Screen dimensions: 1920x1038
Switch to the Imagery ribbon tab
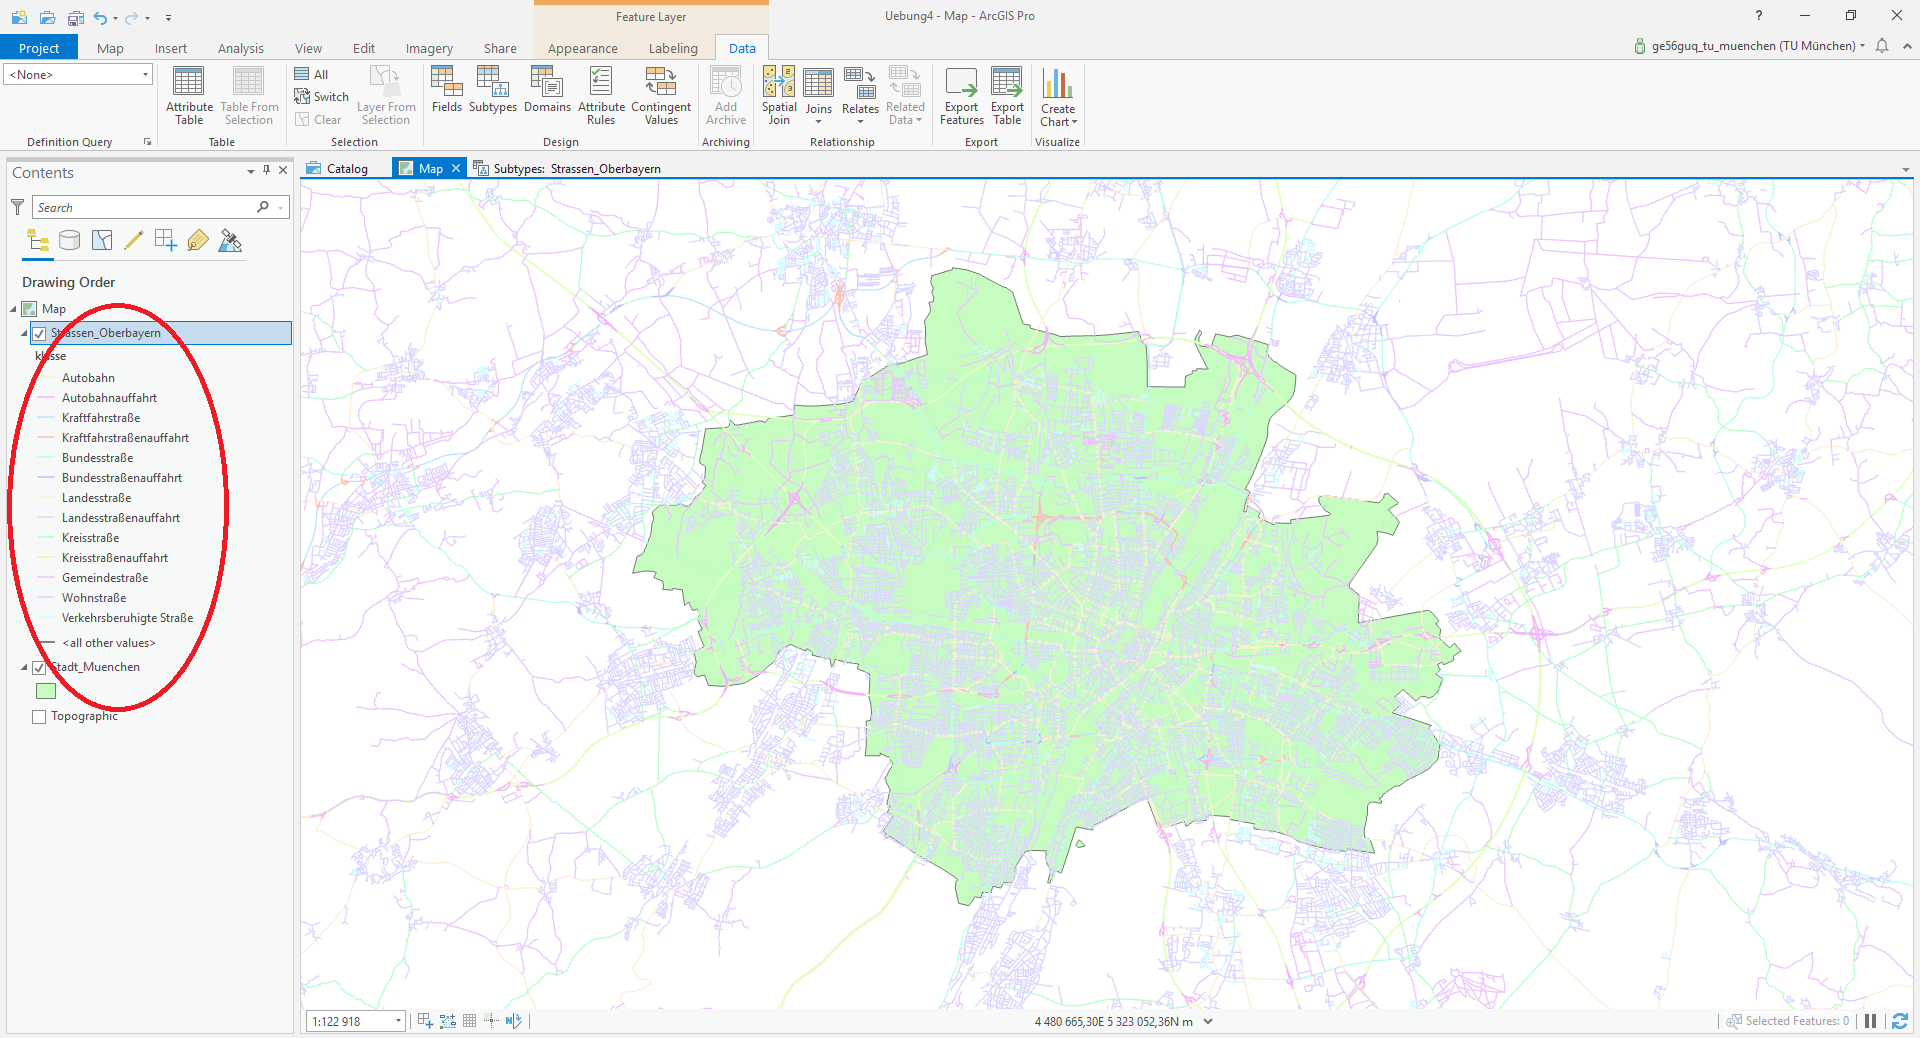[x=429, y=48]
